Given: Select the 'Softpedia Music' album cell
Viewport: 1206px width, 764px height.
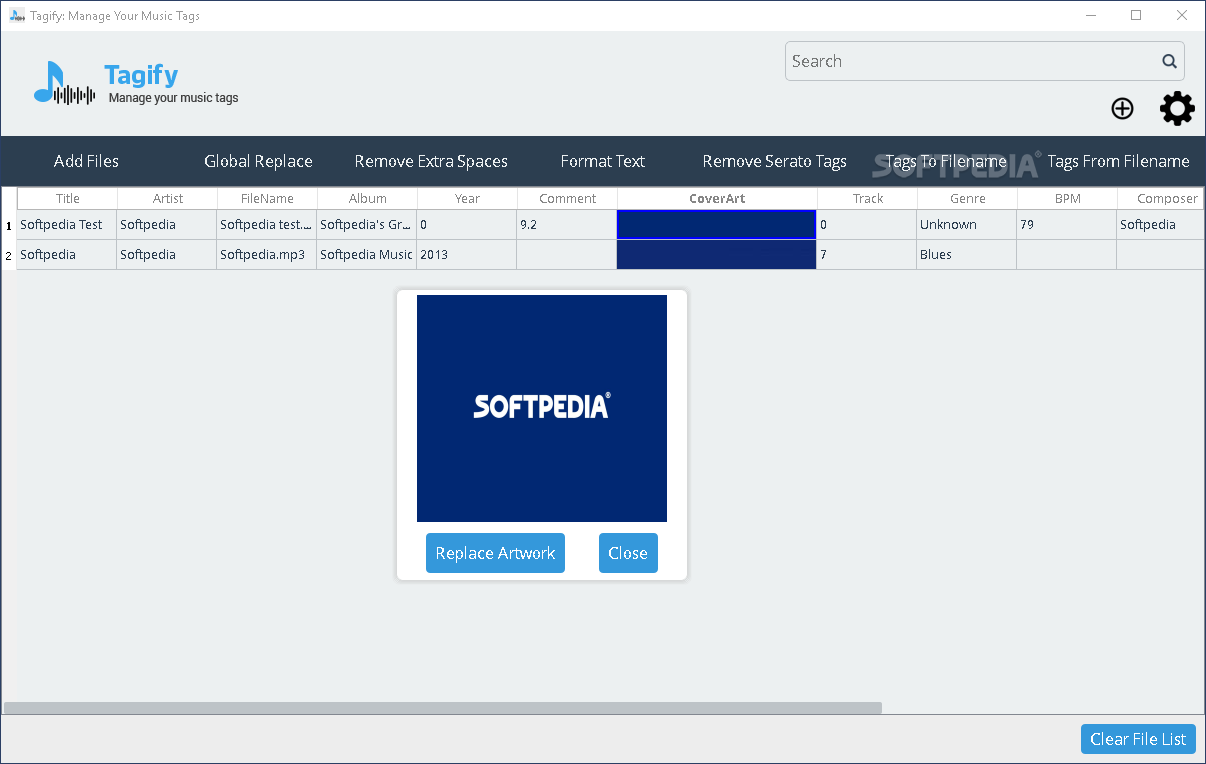Looking at the screenshot, I should pyautogui.click(x=367, y=255).
